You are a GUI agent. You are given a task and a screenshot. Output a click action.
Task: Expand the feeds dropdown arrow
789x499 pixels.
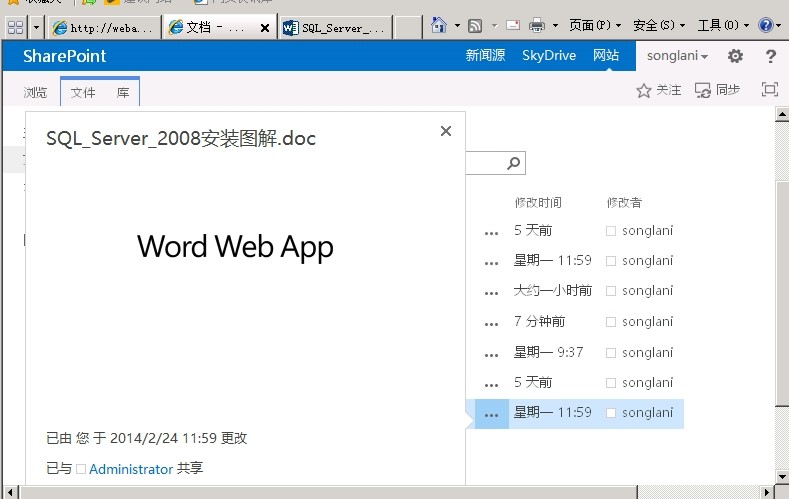pyautogui.click(x=494, y=25)
